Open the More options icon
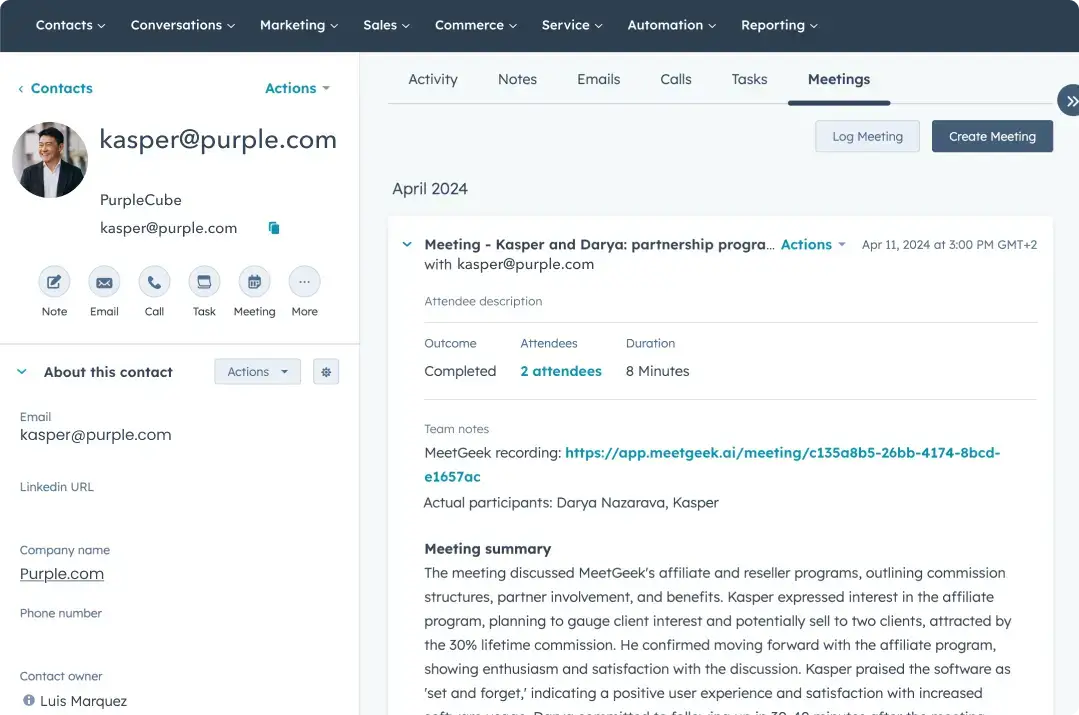Viewport: 1079px width, 715px height. click(304, 282)
